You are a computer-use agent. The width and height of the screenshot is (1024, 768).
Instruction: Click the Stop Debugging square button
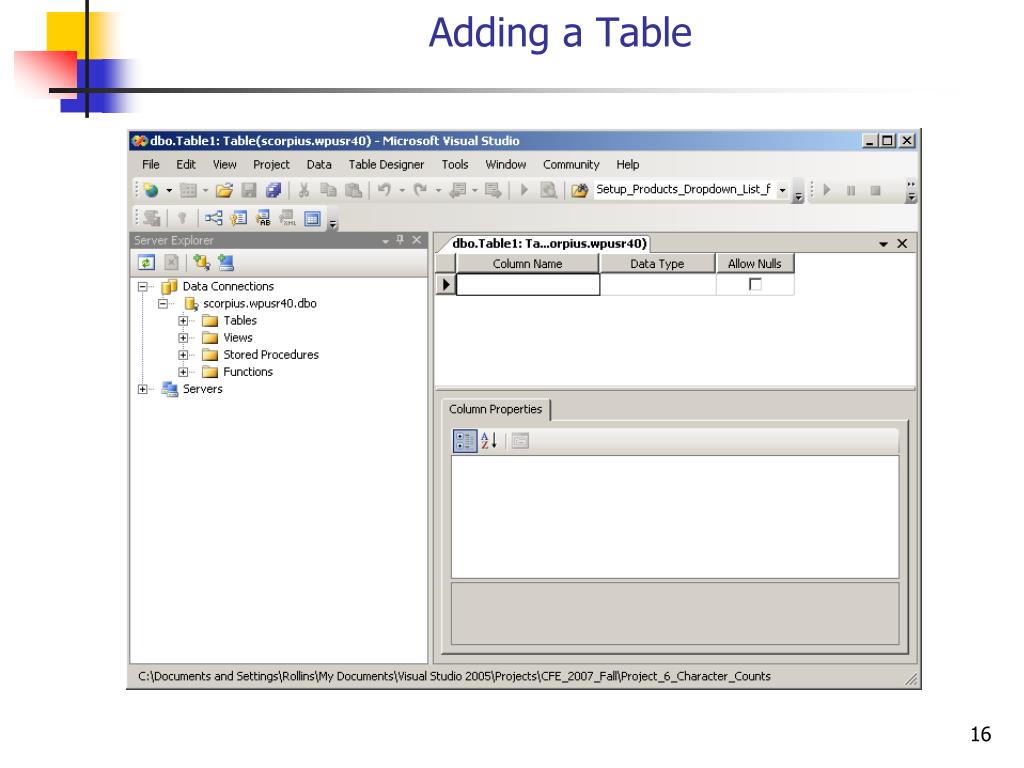875,190
